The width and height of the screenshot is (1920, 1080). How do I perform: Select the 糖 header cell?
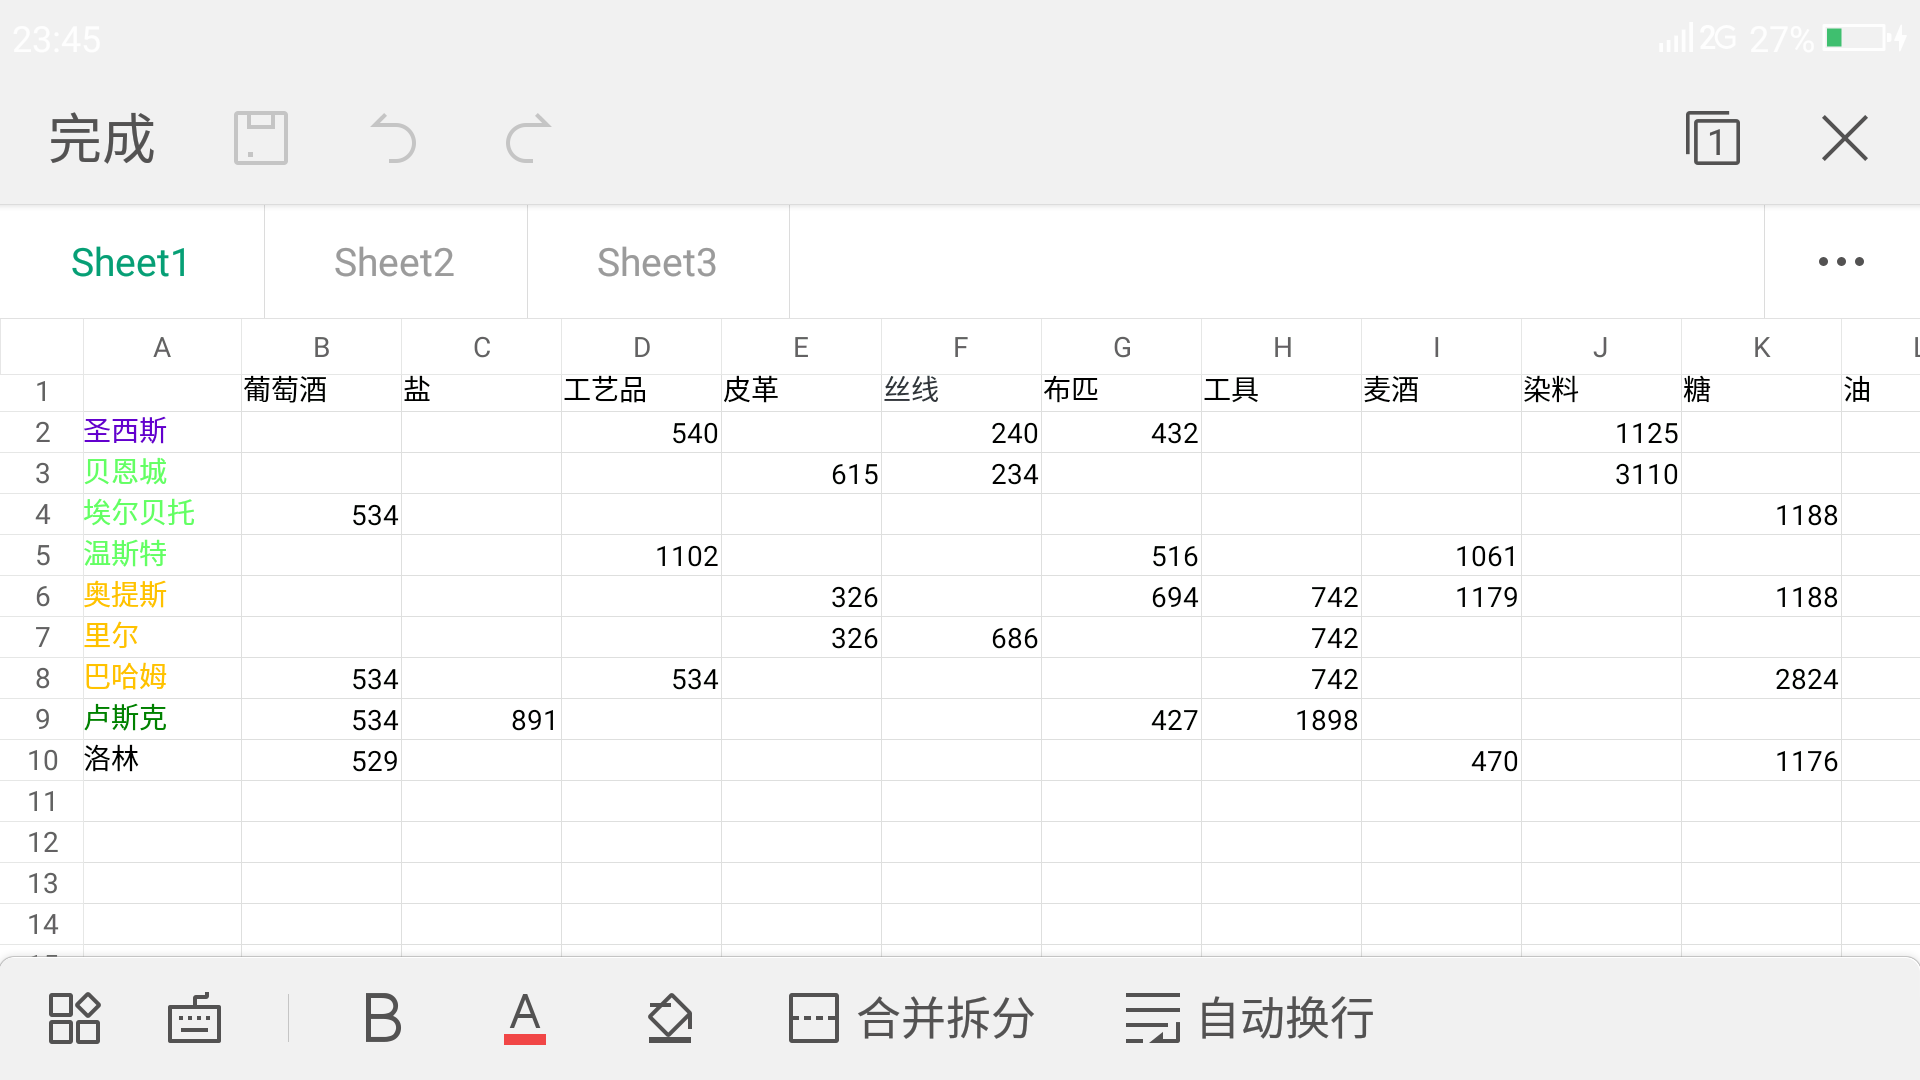tap(1761, 391)
